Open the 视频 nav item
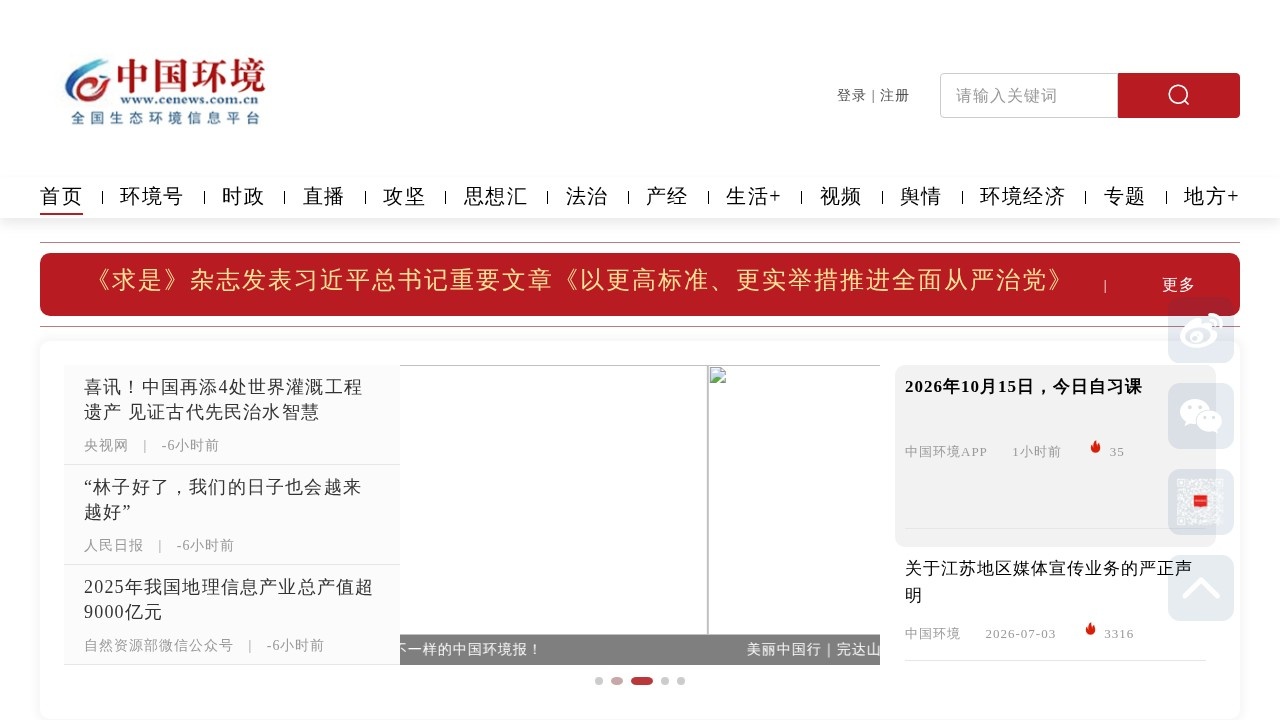This screenshot has height=720, width=1280. point(841,196)
